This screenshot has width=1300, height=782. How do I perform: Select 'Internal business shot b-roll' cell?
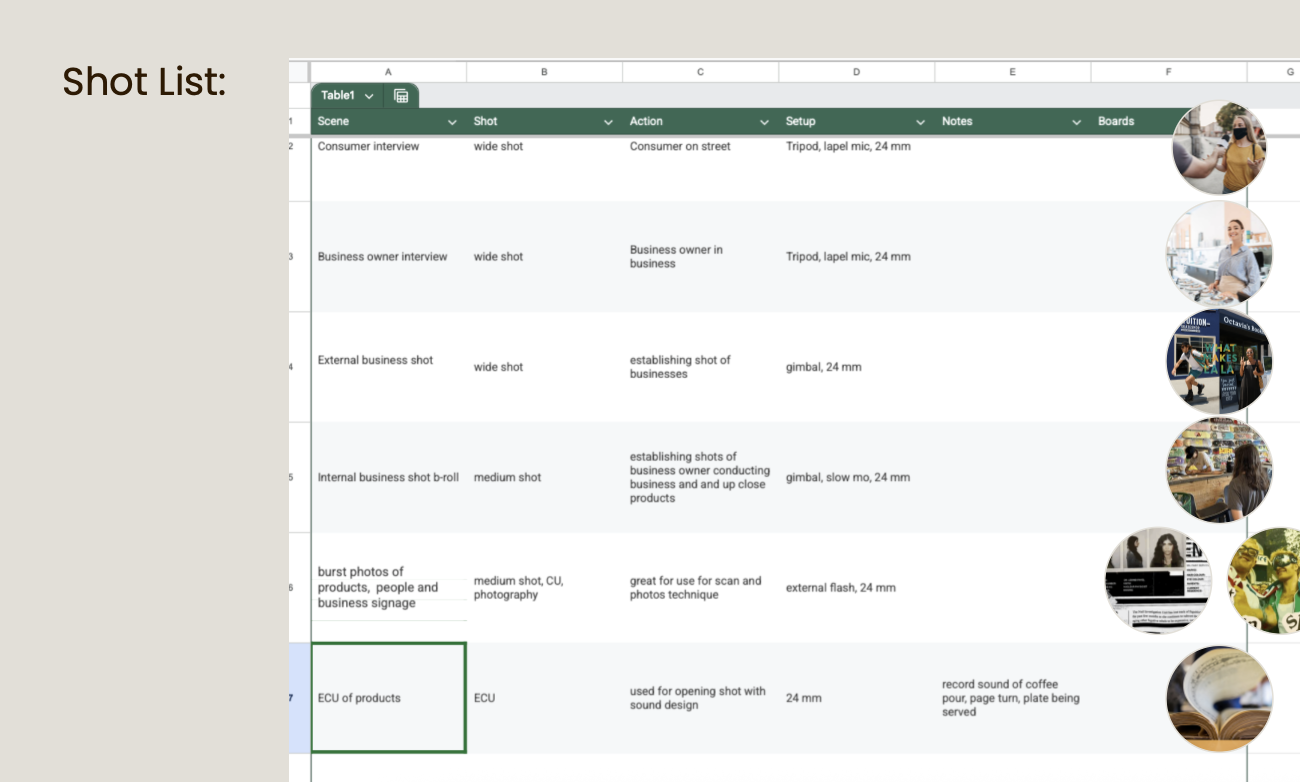pyautogui.click(x=388, y=477)
